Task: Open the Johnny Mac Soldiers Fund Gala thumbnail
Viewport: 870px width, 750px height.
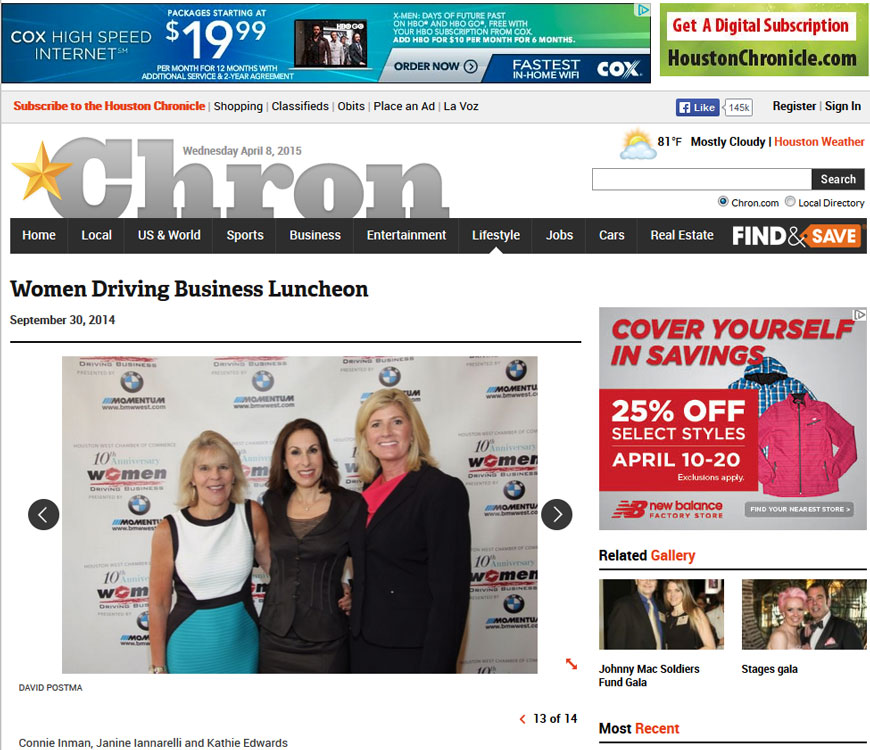Action: [x=661, y=614]
